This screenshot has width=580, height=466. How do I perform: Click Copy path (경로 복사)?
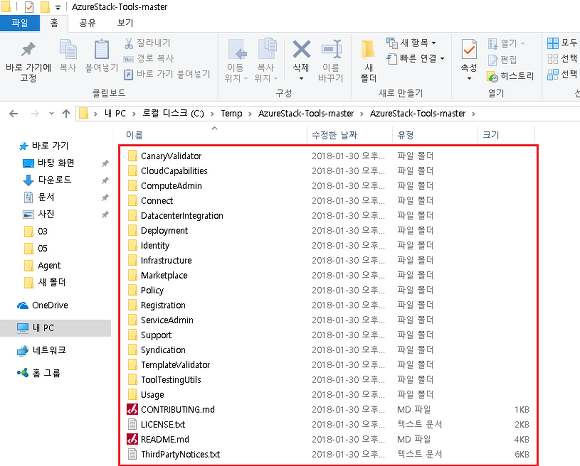point(148,58)
